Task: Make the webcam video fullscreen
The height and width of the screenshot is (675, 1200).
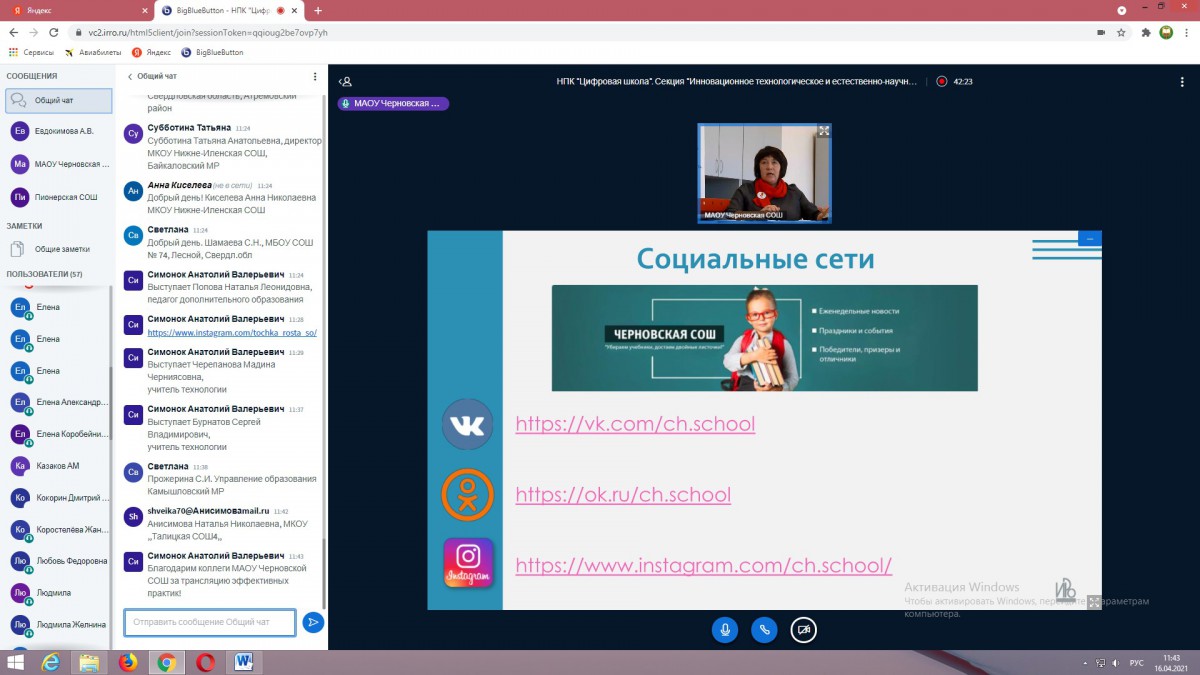Action: tap(824, 131)
